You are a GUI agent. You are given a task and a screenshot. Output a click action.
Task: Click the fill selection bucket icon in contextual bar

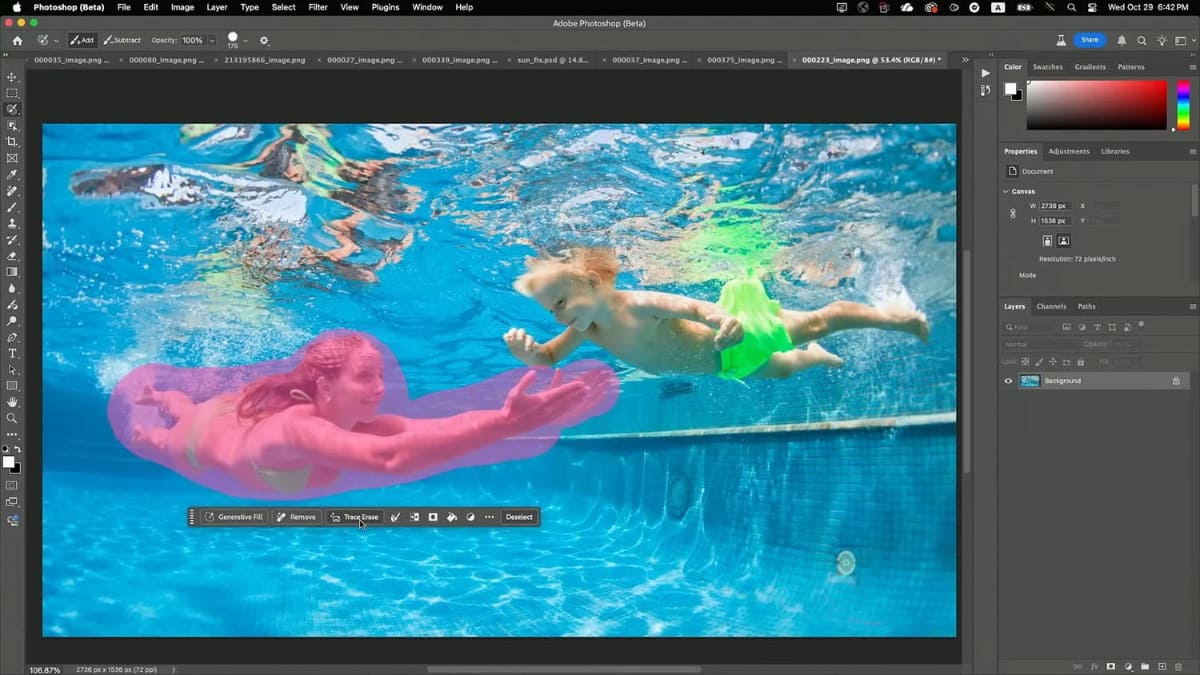[451, 517]
